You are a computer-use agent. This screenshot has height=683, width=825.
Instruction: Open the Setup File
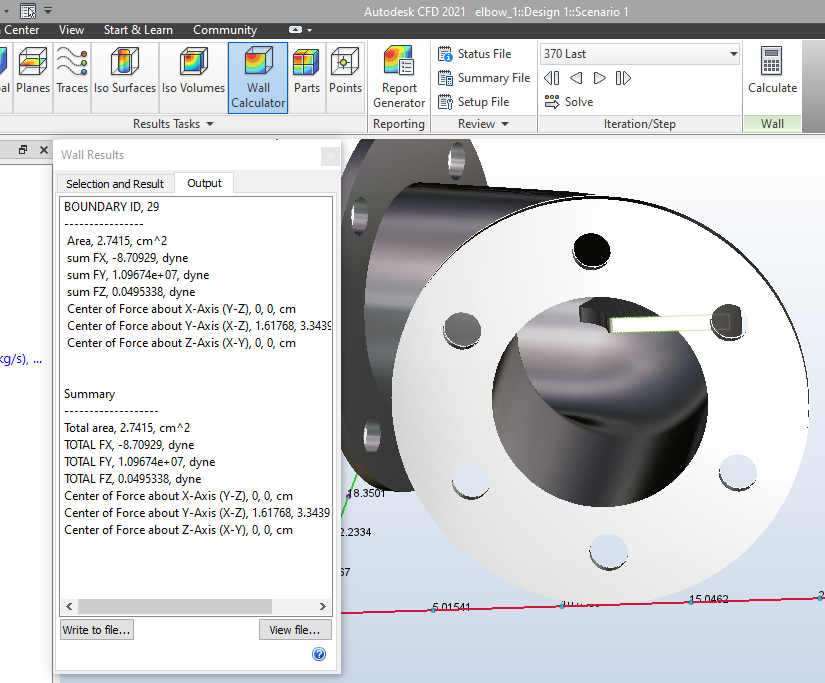pos(474,102)
